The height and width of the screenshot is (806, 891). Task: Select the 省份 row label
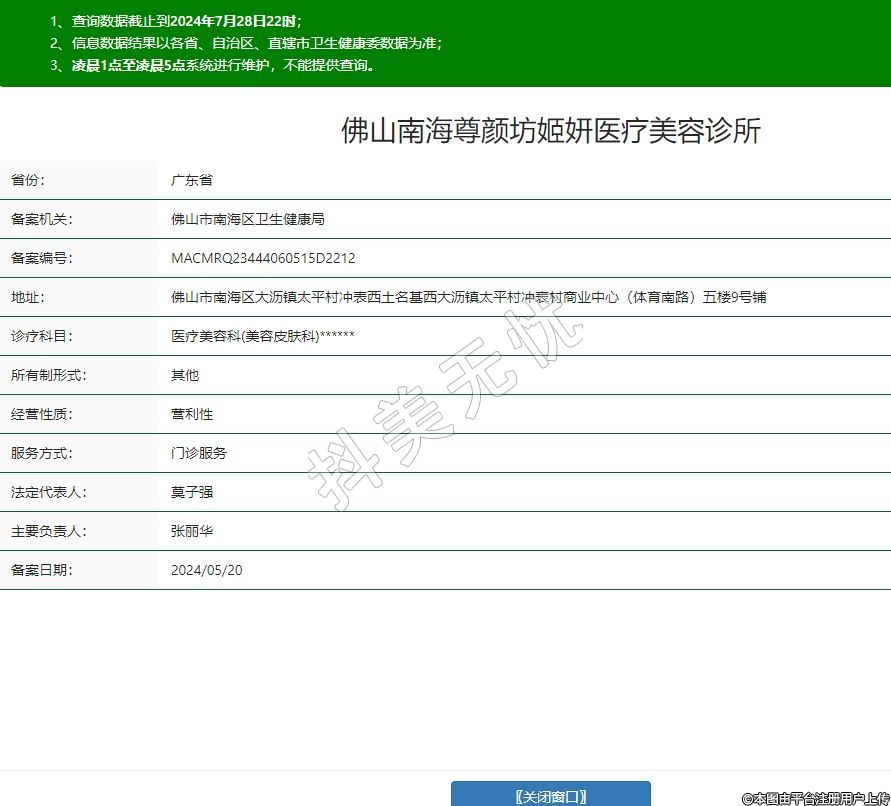click(28, 180)
